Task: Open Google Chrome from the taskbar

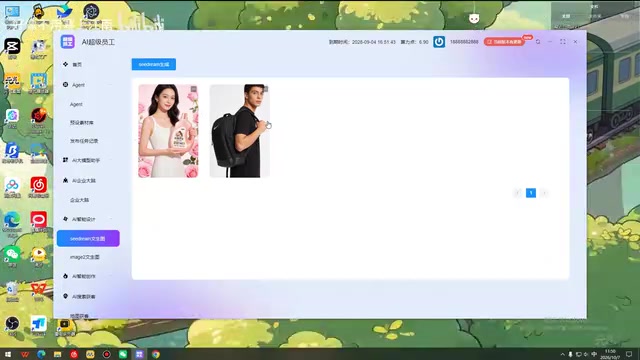Action: coord(156,354)
